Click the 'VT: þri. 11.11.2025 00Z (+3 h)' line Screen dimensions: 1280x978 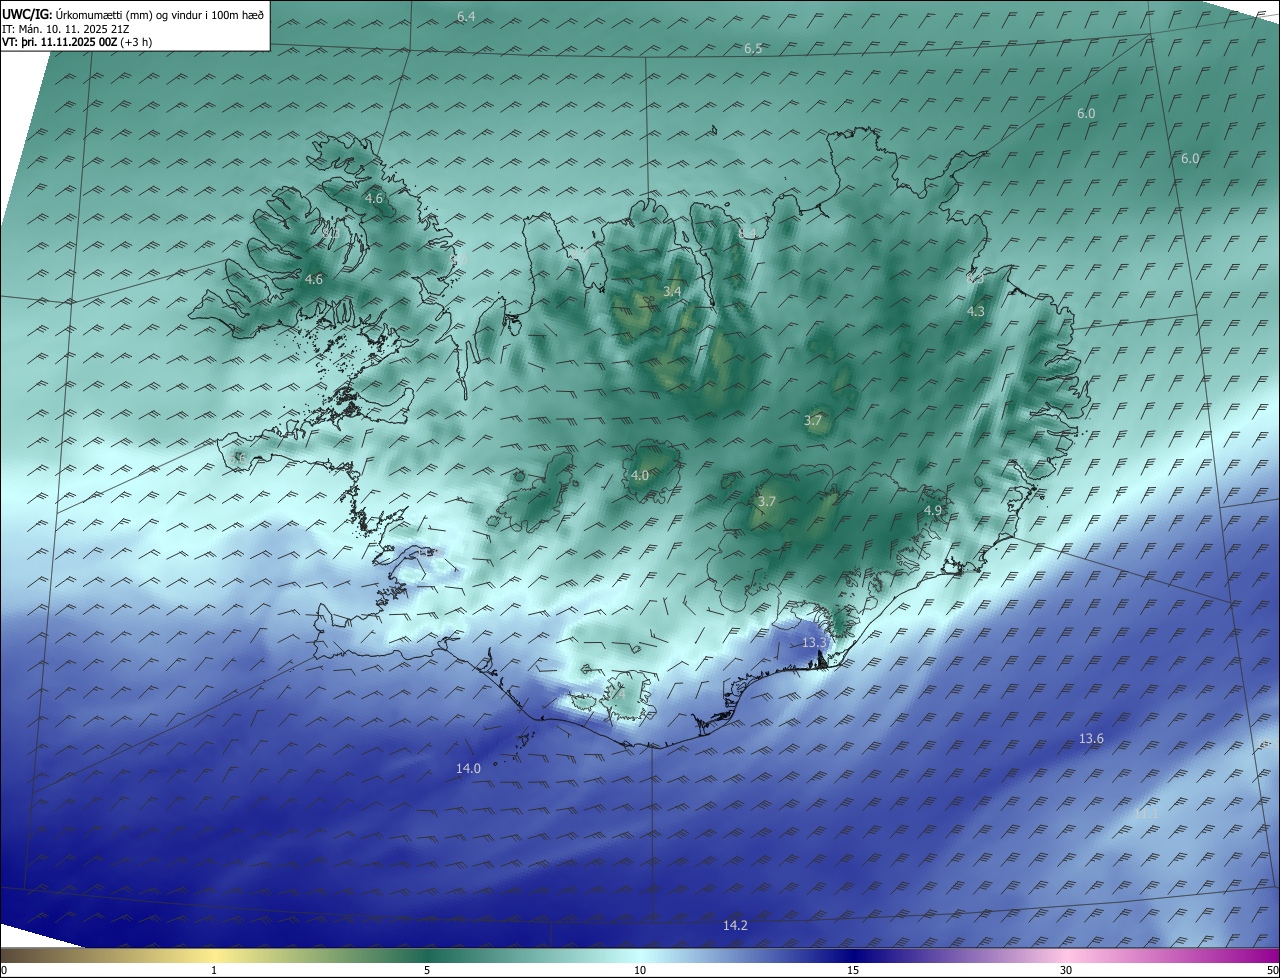coord(76,43)
